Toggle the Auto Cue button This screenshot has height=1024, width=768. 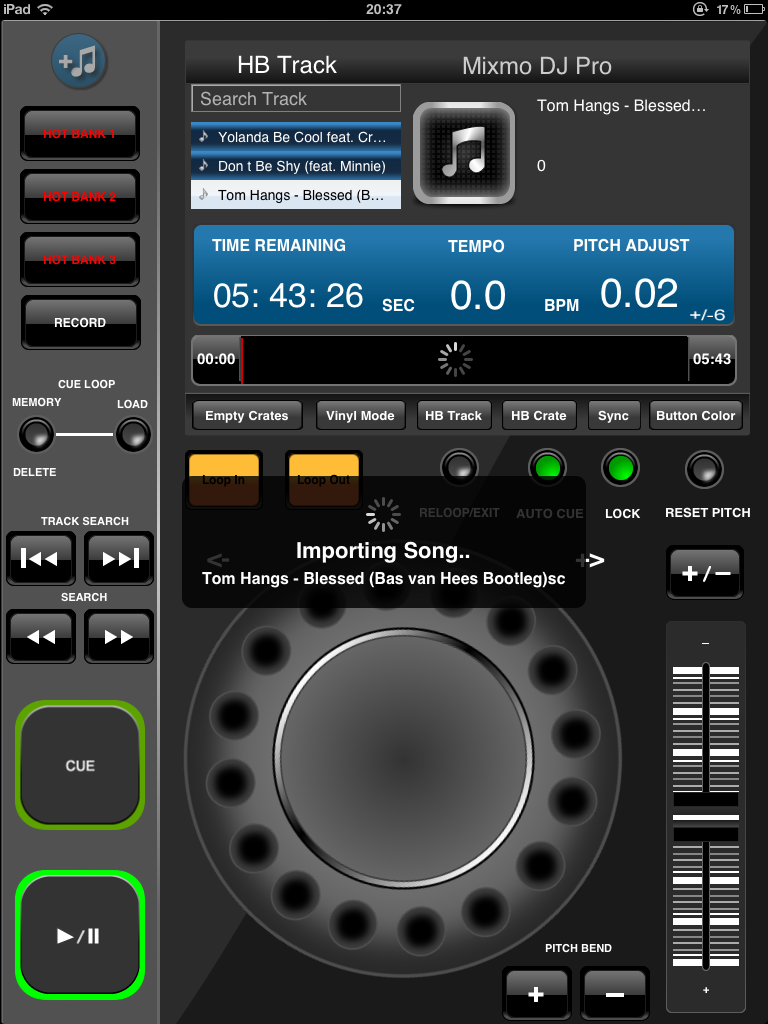pos(547,468)
